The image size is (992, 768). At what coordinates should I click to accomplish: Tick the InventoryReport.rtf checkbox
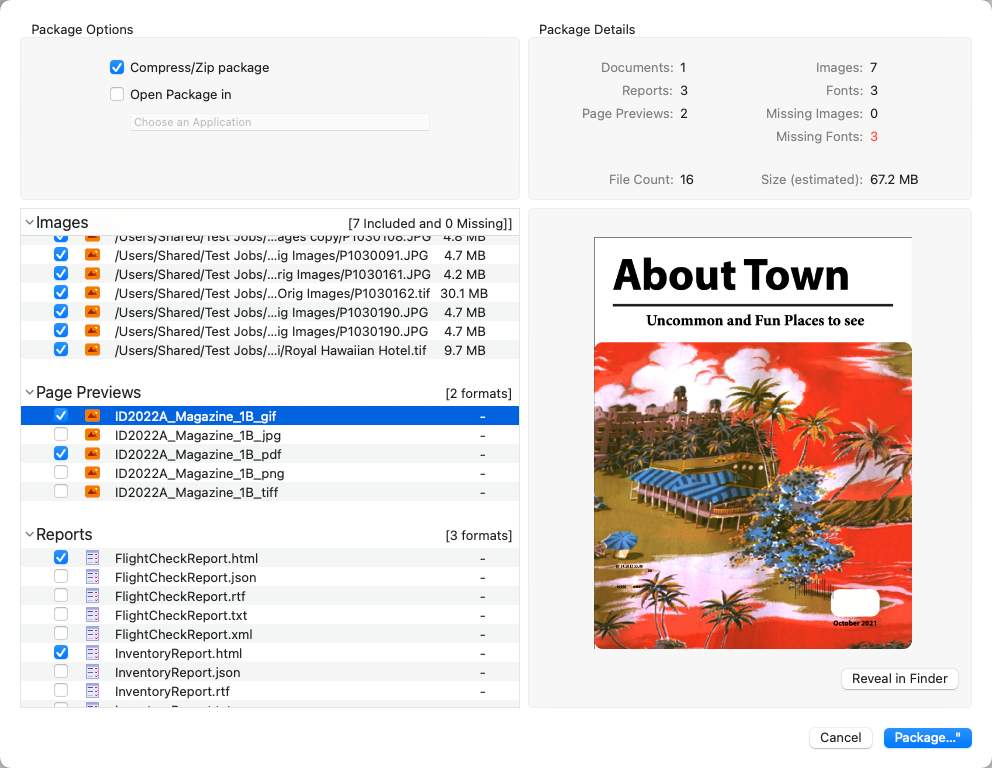(61, 690)
